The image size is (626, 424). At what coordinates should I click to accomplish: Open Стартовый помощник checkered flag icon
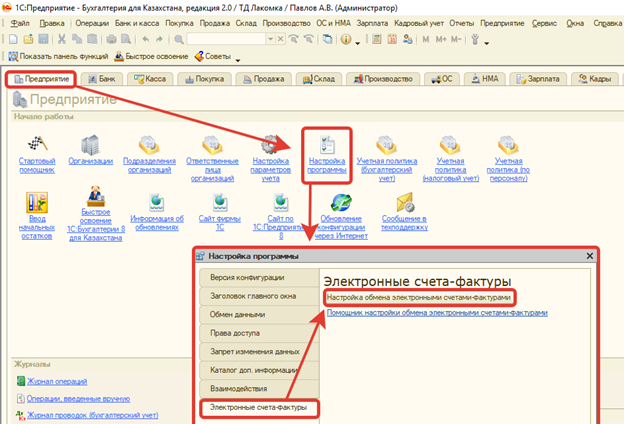click(x=37, y=145)
